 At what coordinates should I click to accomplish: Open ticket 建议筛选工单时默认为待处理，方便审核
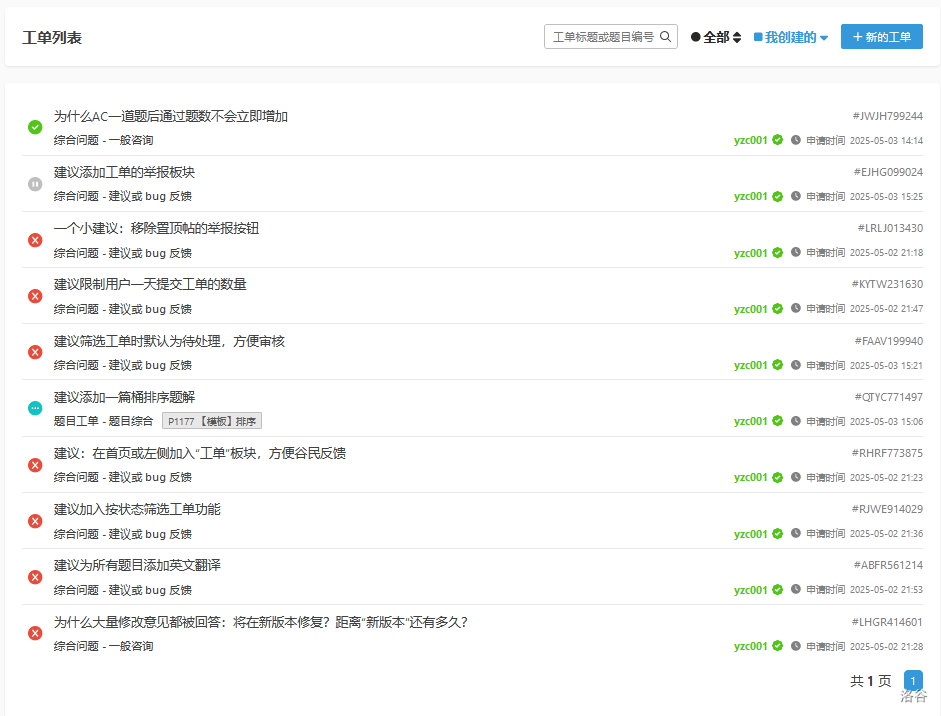point(169,341)
